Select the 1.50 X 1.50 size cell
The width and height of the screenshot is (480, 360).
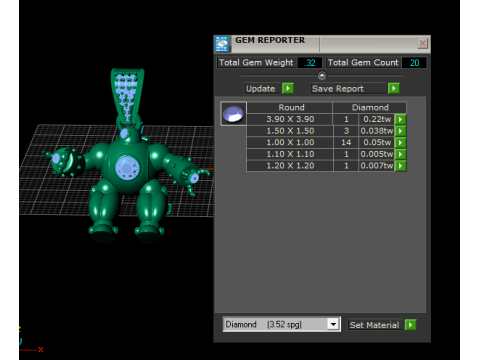pos(290,131)
